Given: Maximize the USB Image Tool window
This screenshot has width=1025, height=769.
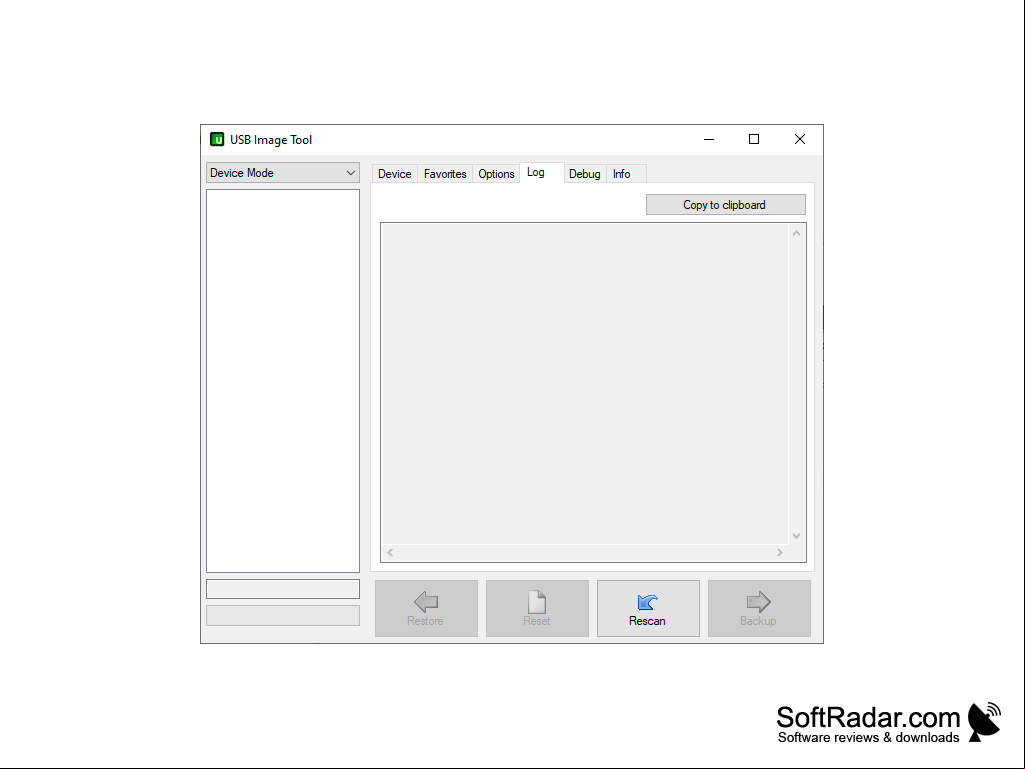Looking at the screenshot, I should pos(754,139).
